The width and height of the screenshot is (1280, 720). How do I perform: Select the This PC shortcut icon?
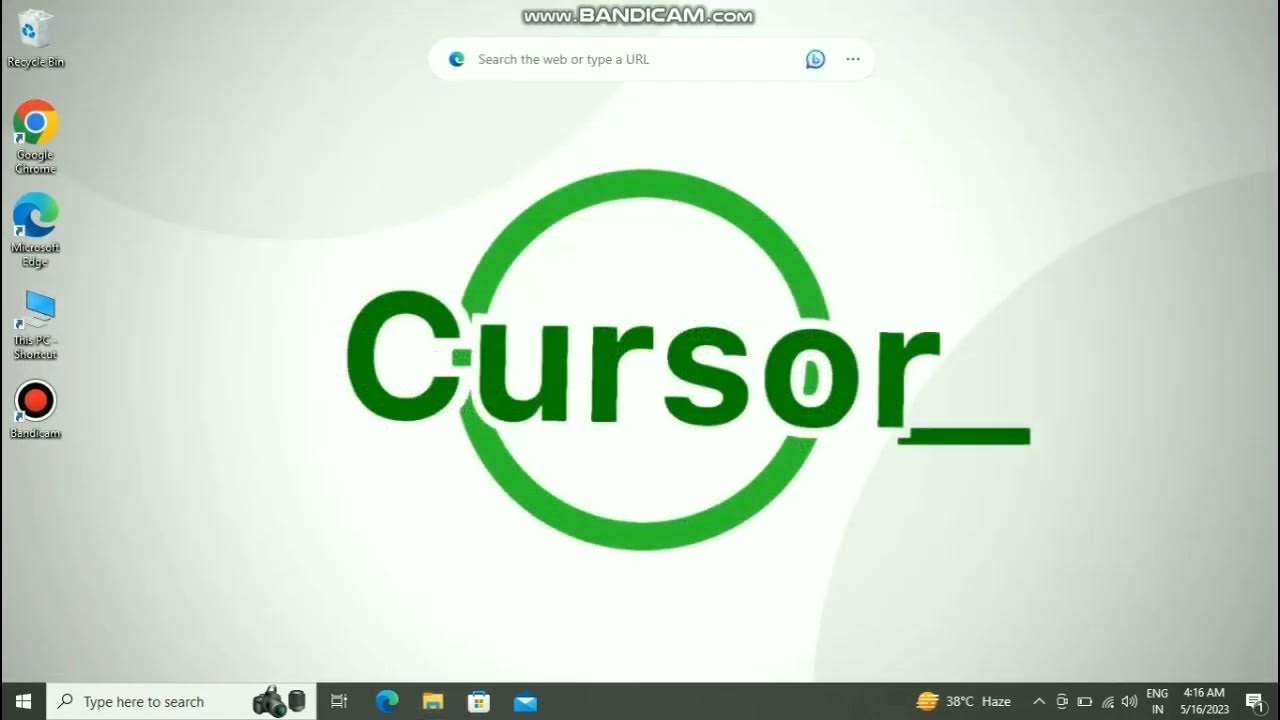(x=35, y=325)
